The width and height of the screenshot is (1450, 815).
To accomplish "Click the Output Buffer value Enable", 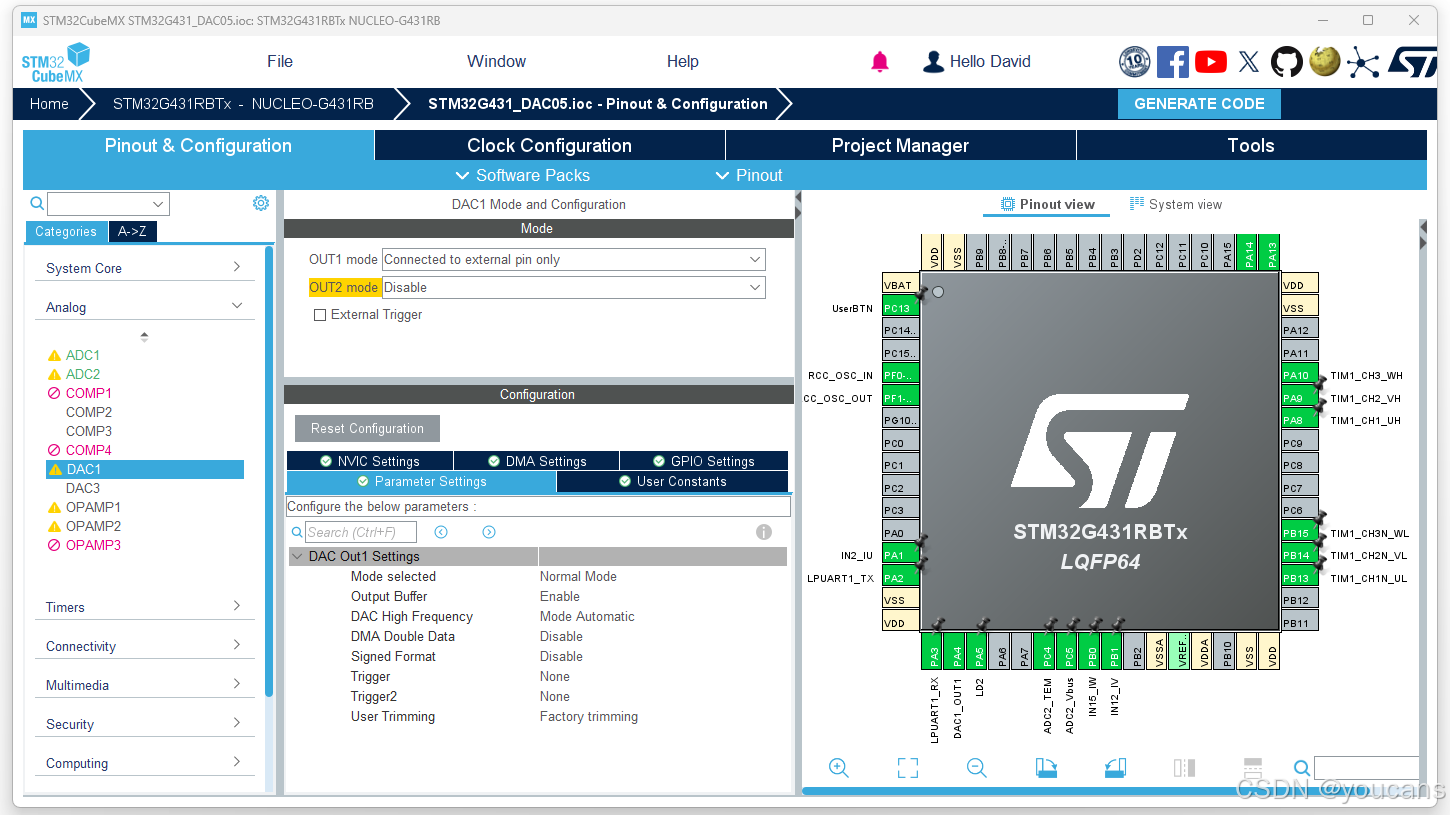I will [560, 597].
